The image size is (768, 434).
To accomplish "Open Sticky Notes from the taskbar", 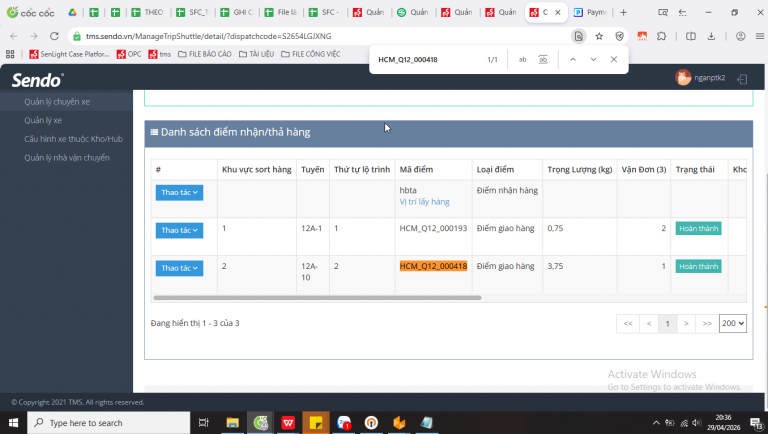I will click(x=316, y=423).
